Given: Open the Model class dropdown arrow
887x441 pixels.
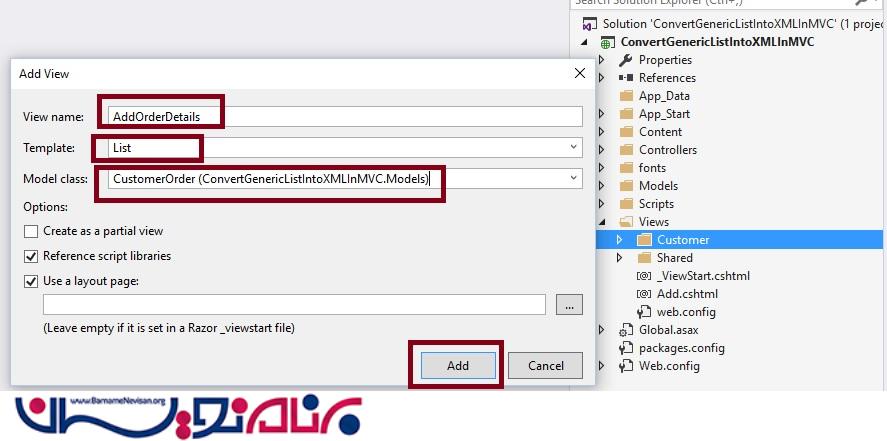Looking at the screenshot, I should tap(574, 178).
